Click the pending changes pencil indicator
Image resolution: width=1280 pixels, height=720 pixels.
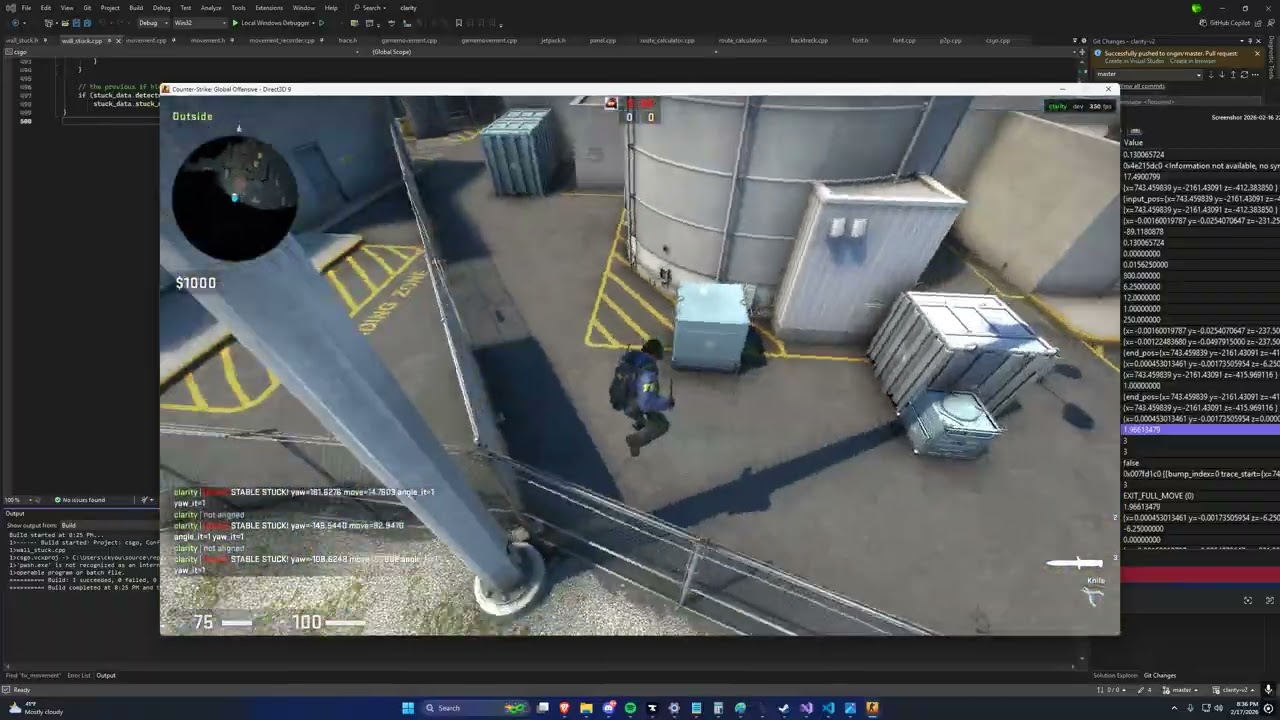pos(1146,690)
